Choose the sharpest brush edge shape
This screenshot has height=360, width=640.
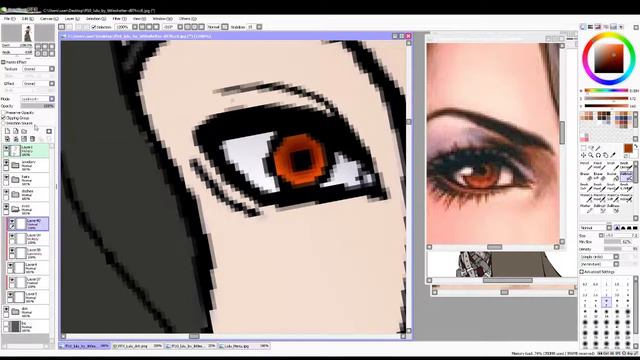pos(617,228)
